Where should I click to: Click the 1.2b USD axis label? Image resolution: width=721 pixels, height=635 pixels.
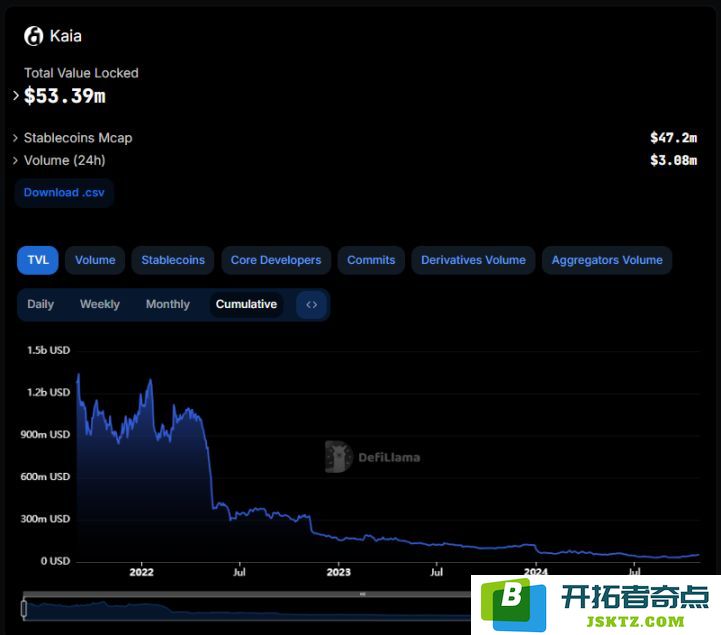49,392
